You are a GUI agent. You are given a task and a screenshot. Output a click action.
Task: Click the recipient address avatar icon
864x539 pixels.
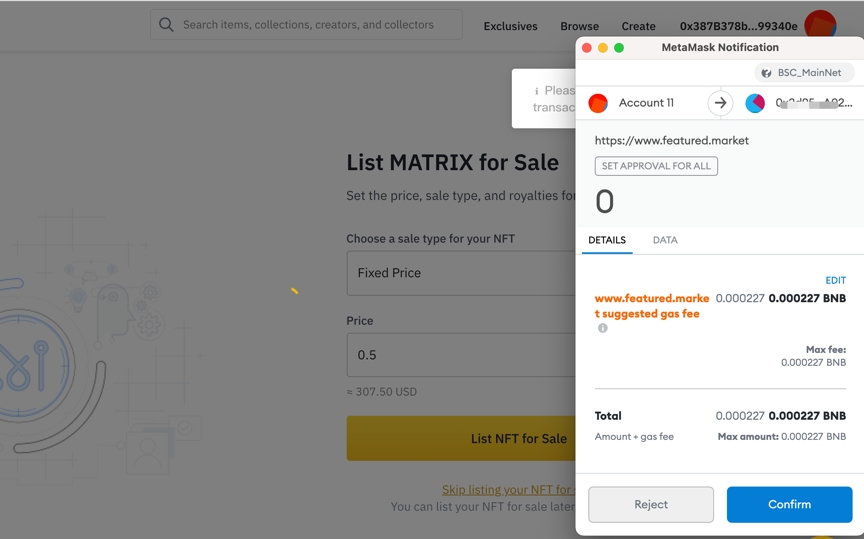coord(755,103)
